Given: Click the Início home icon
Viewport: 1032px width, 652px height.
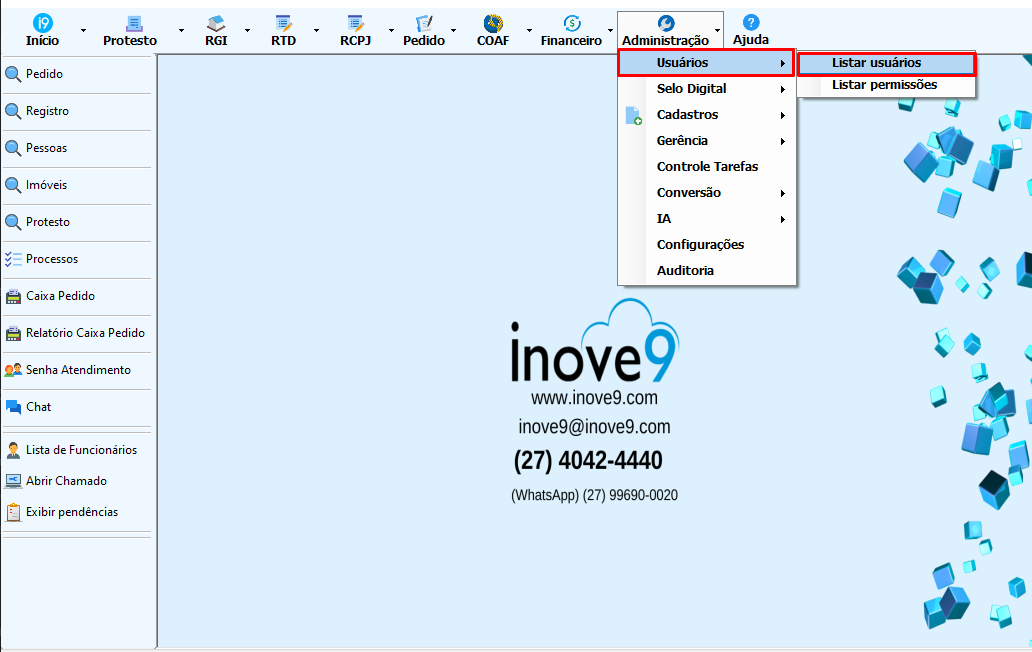Looking at the screenshot, I should click(x=42, y=23).
